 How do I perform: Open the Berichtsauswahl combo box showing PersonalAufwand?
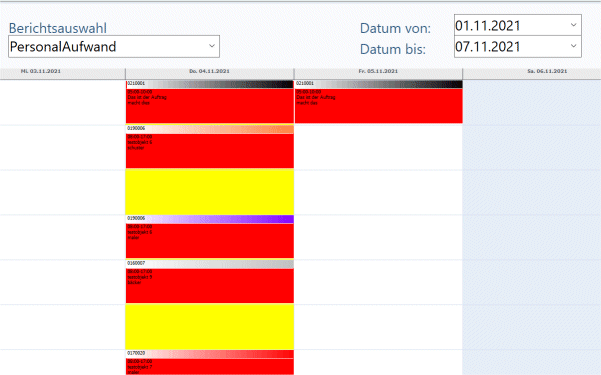(x=114, y=46)
